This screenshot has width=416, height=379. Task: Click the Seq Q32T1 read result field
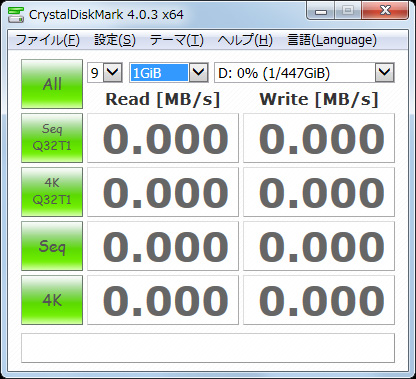point(163,138)
